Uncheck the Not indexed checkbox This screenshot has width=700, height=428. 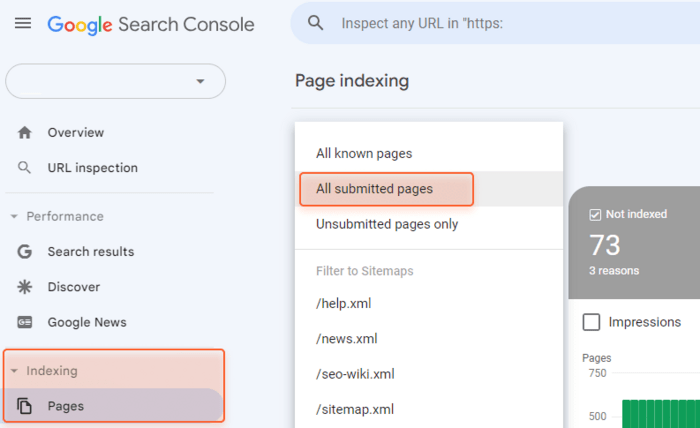(595, 215)
